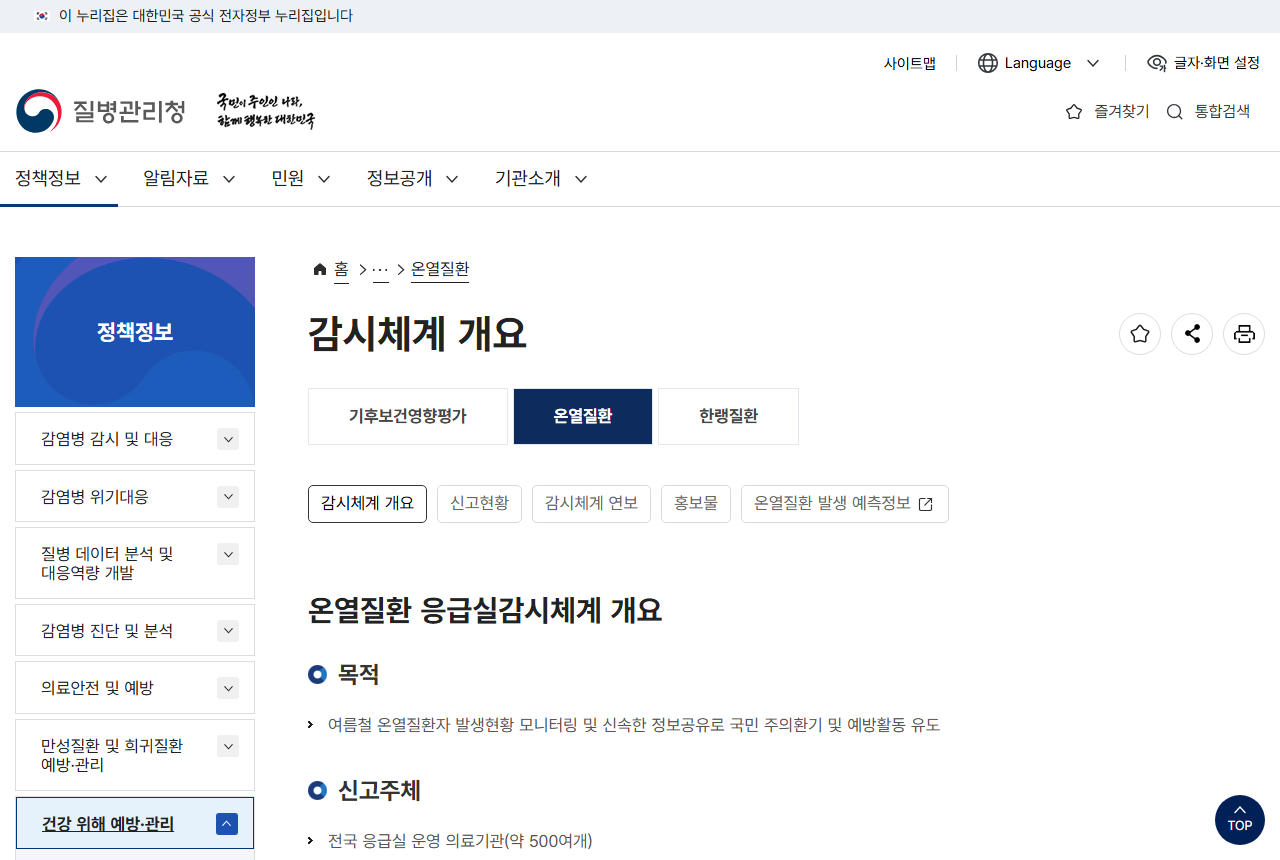
Task: Open the 민원 main menu
Action: pos(301,179)
